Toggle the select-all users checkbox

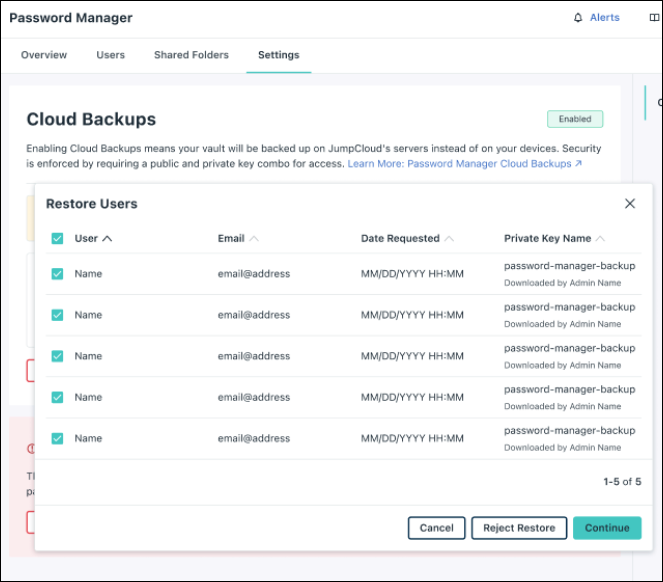tap(58, 239)
